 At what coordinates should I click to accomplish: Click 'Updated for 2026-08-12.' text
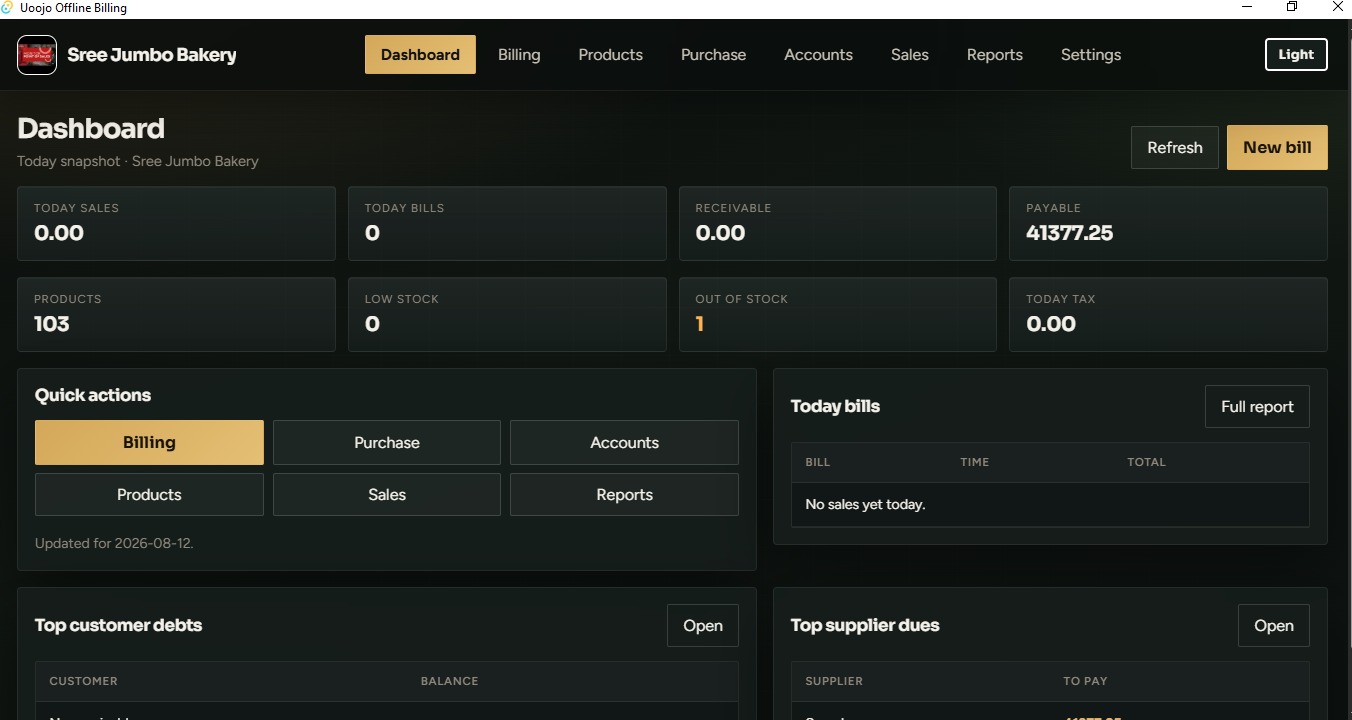click(x=114, y=543)
